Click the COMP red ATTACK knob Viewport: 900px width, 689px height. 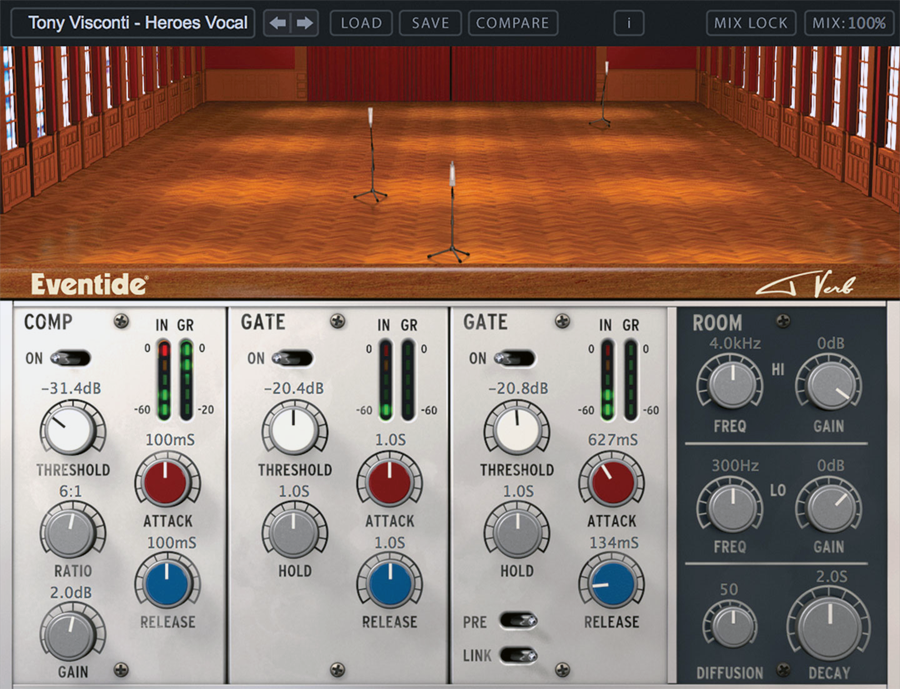(167, 481)
